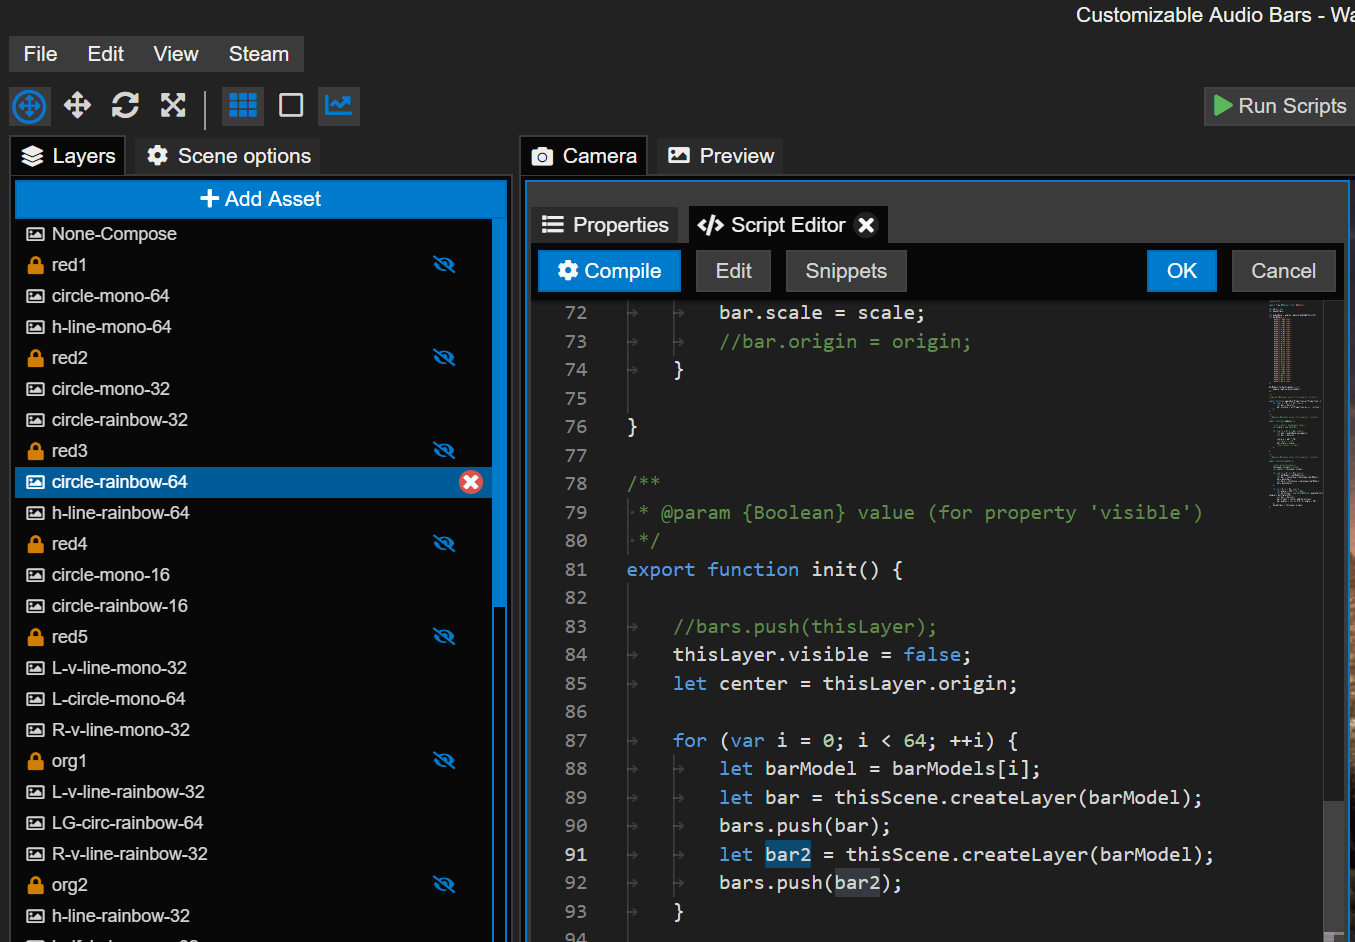
Task: Click the lock icon on red2
Action: 35,358
